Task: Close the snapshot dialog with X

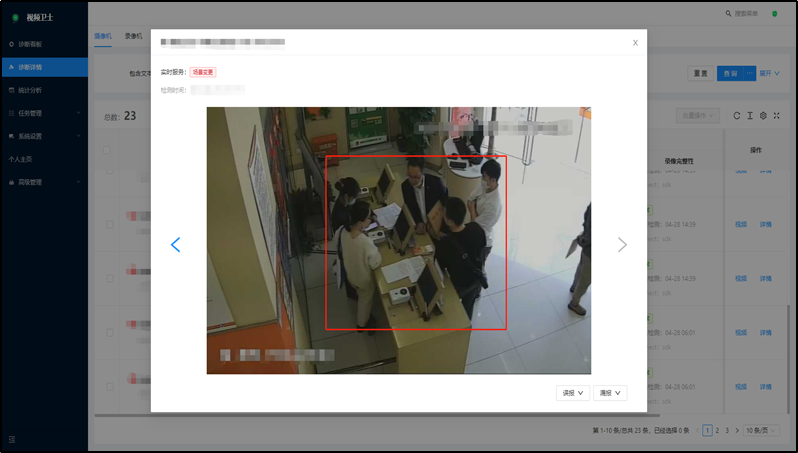Action: coord(635,43)
